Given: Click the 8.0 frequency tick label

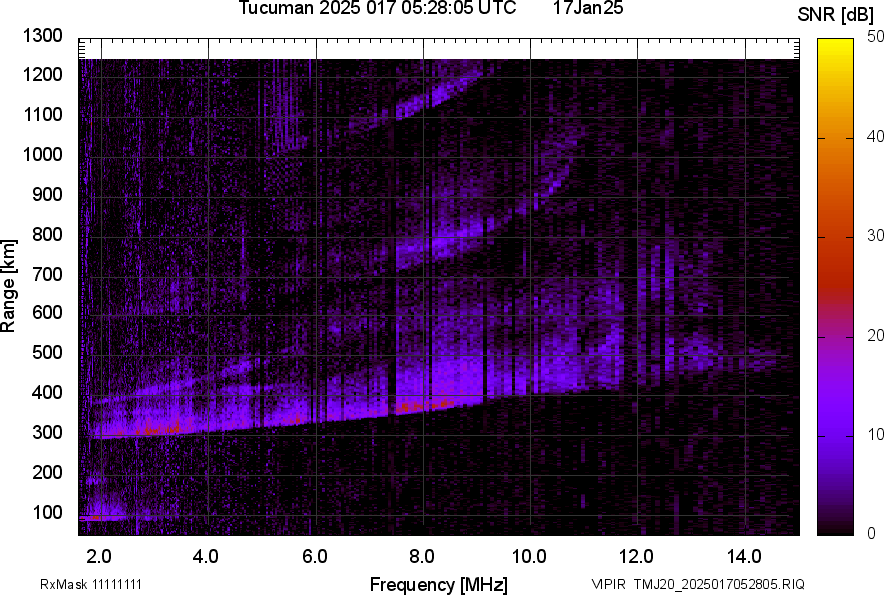Looking at the screenshot, I should pos(421,557).
